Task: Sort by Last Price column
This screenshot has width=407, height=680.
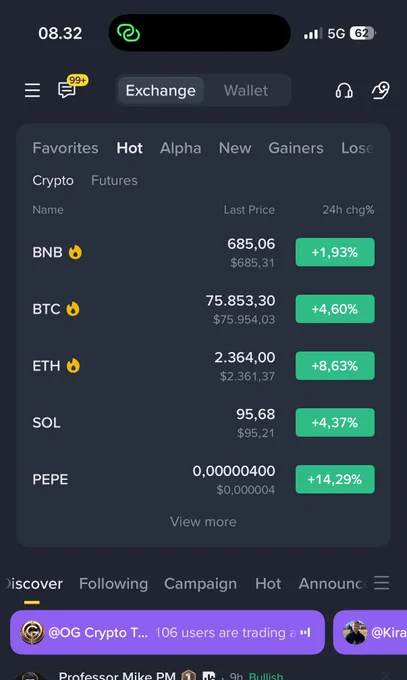Action: (249, 210)
